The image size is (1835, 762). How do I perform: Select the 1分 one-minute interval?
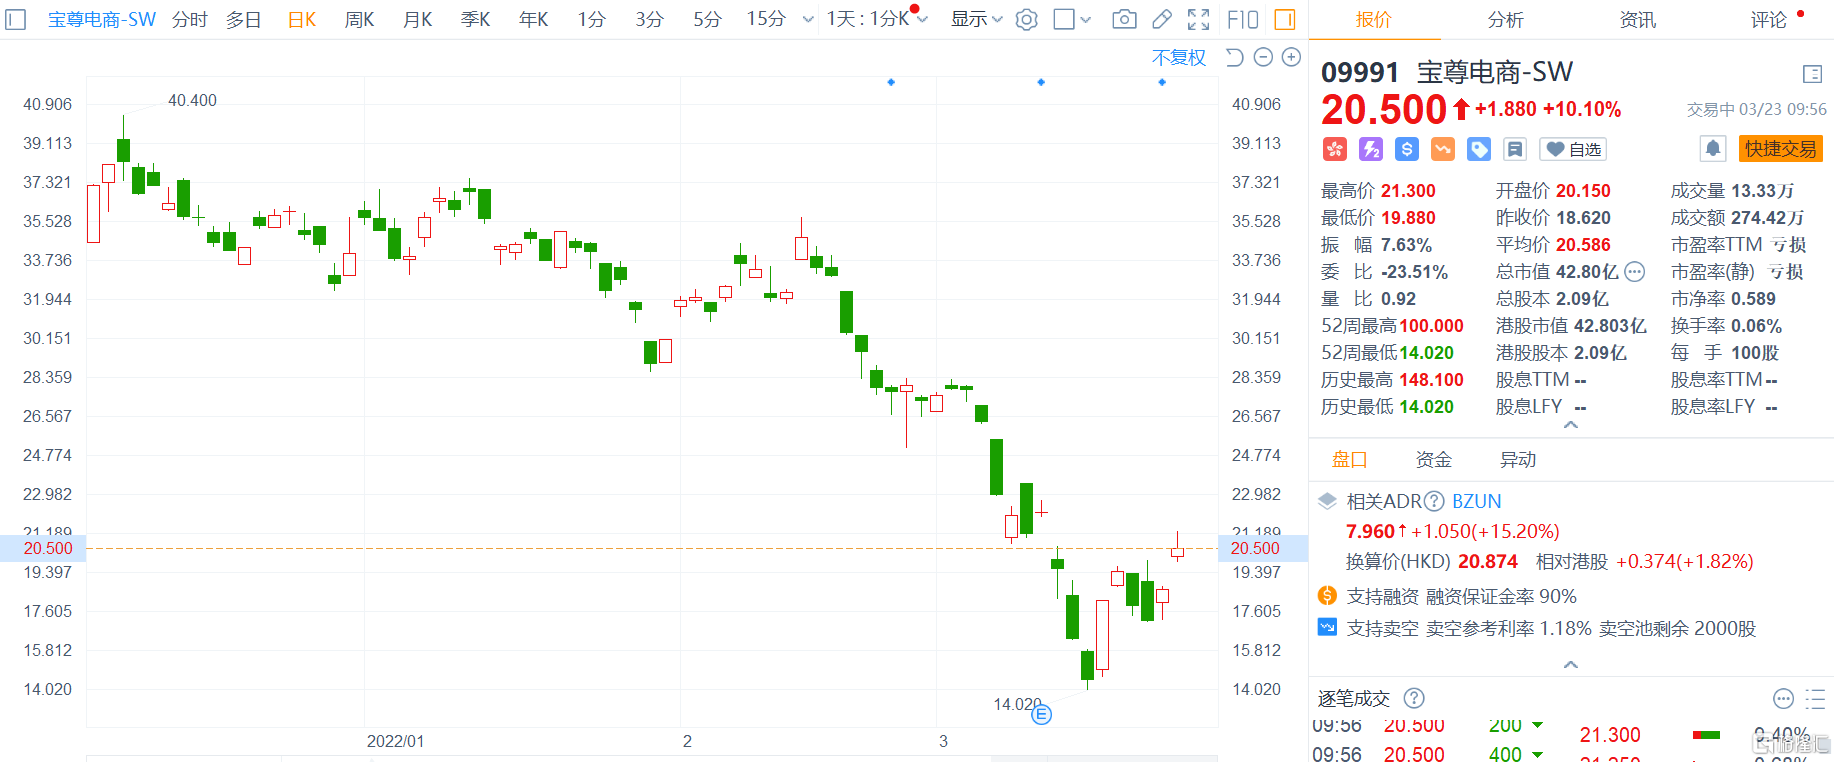[591, 19]
